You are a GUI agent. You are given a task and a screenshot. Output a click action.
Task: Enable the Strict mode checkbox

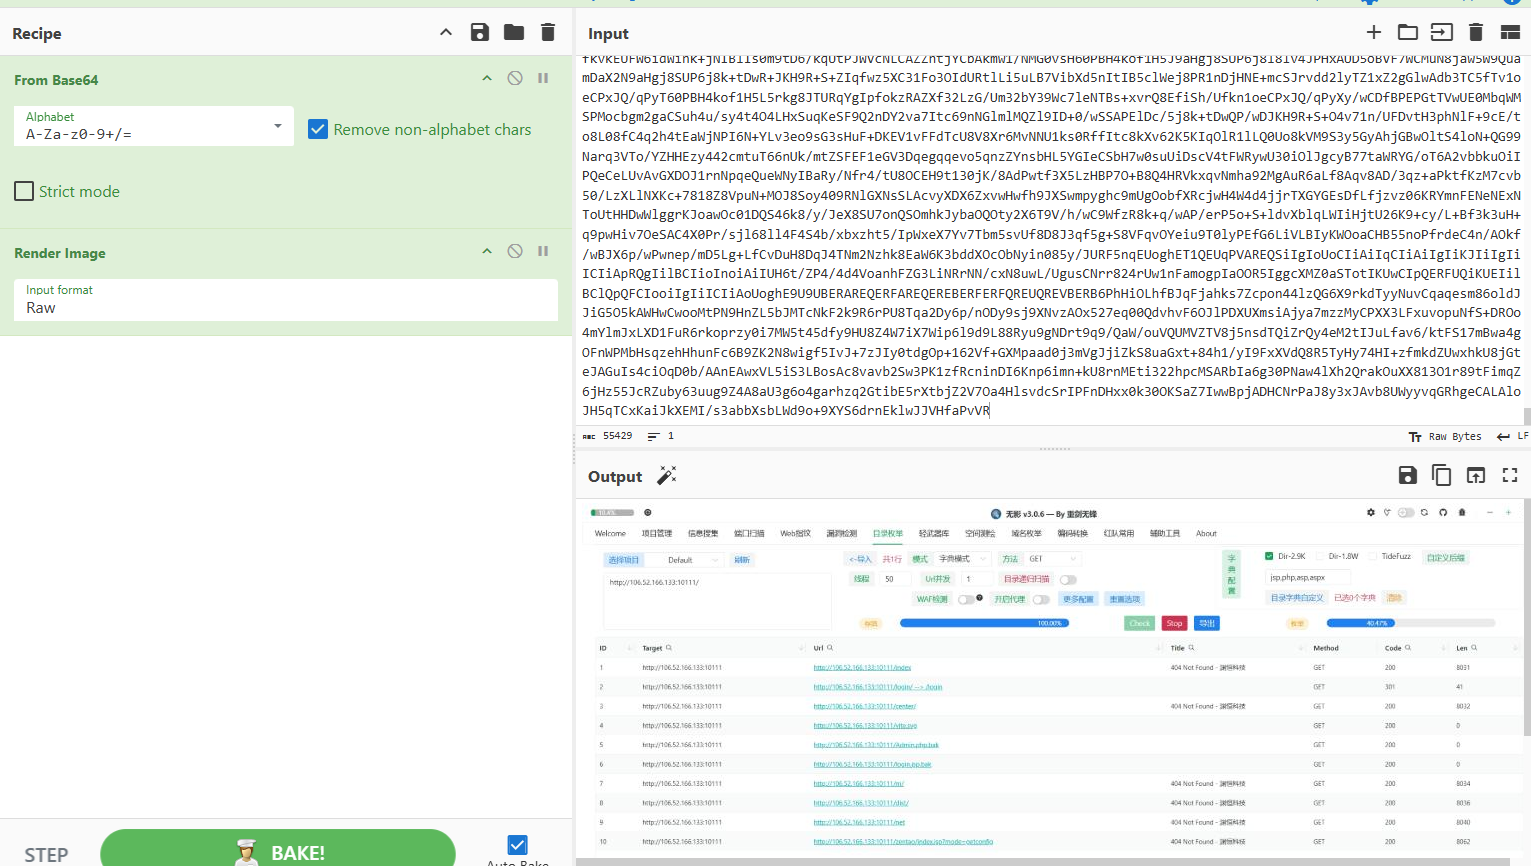click(x=24, y=191)
